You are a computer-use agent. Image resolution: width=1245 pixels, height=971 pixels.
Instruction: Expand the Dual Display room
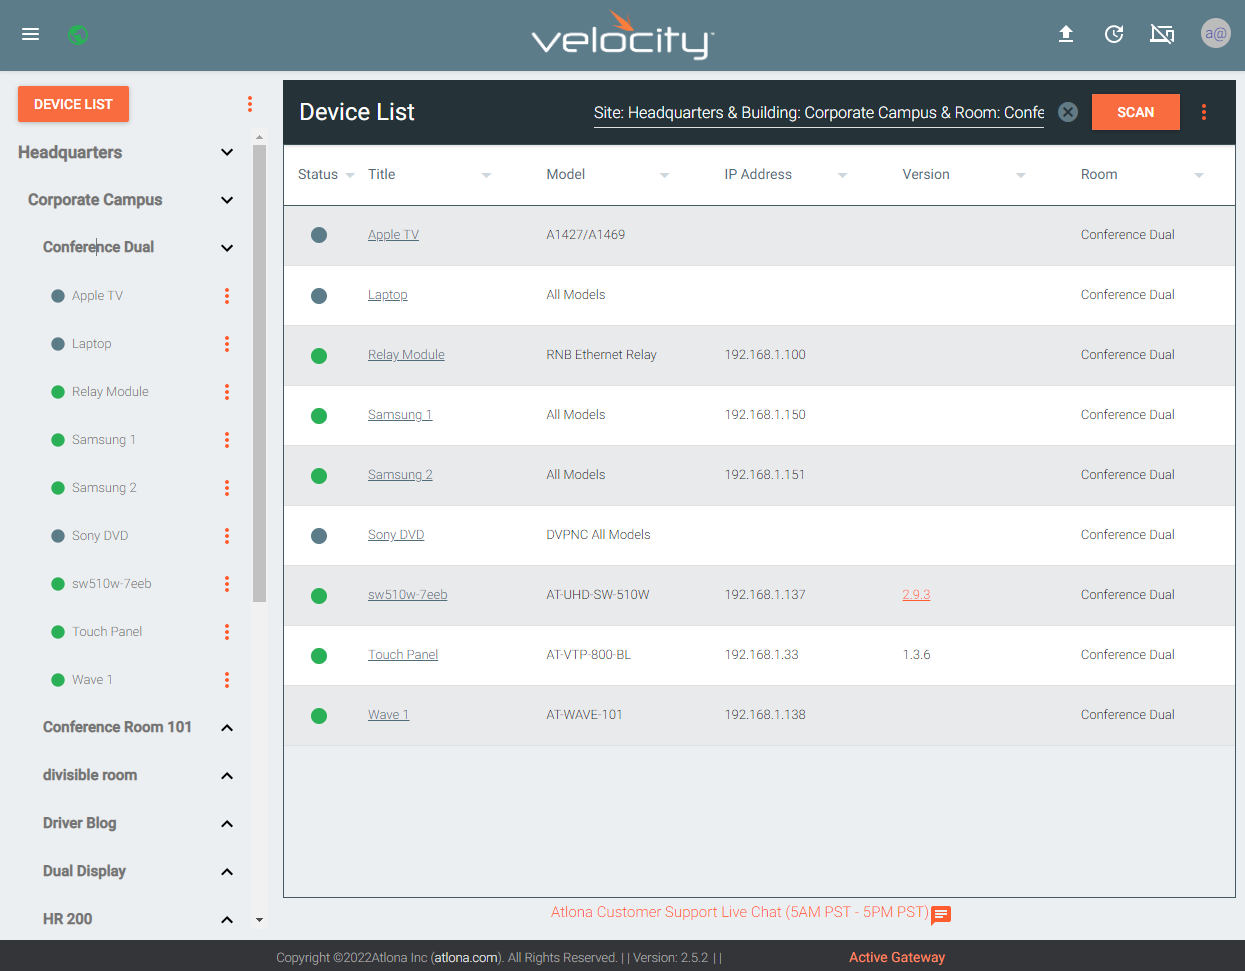[x=227, y=872]
